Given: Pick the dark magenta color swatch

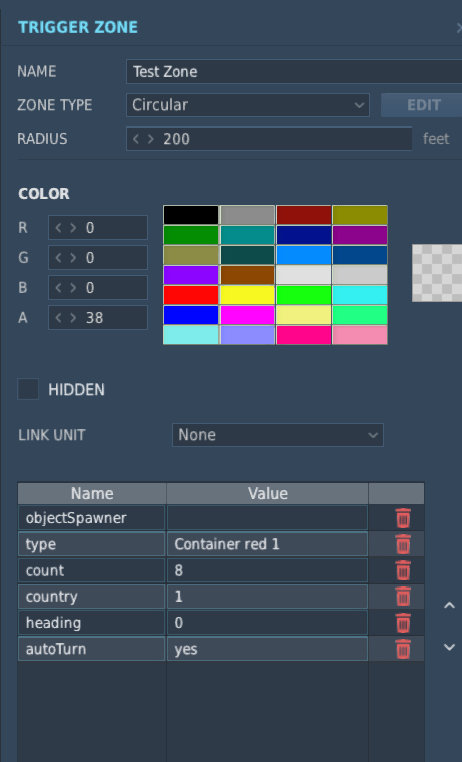Looking at the screenshot, I should 360,235.
